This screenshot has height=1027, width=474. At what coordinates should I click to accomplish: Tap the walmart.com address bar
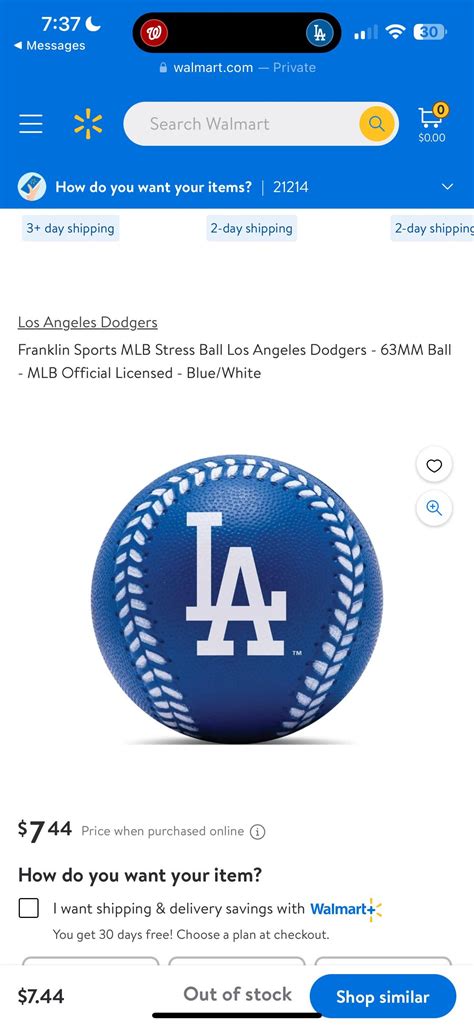237,67
